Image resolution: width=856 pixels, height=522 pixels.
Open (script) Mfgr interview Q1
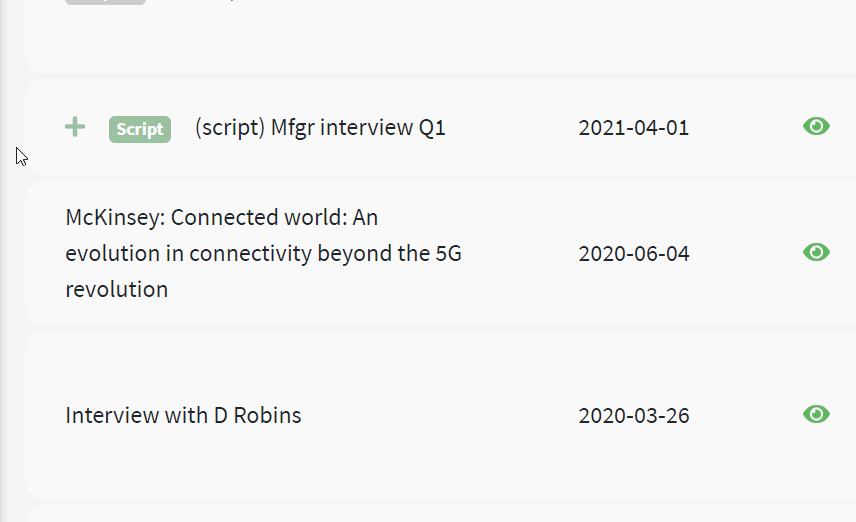click(x=320, y=128)
